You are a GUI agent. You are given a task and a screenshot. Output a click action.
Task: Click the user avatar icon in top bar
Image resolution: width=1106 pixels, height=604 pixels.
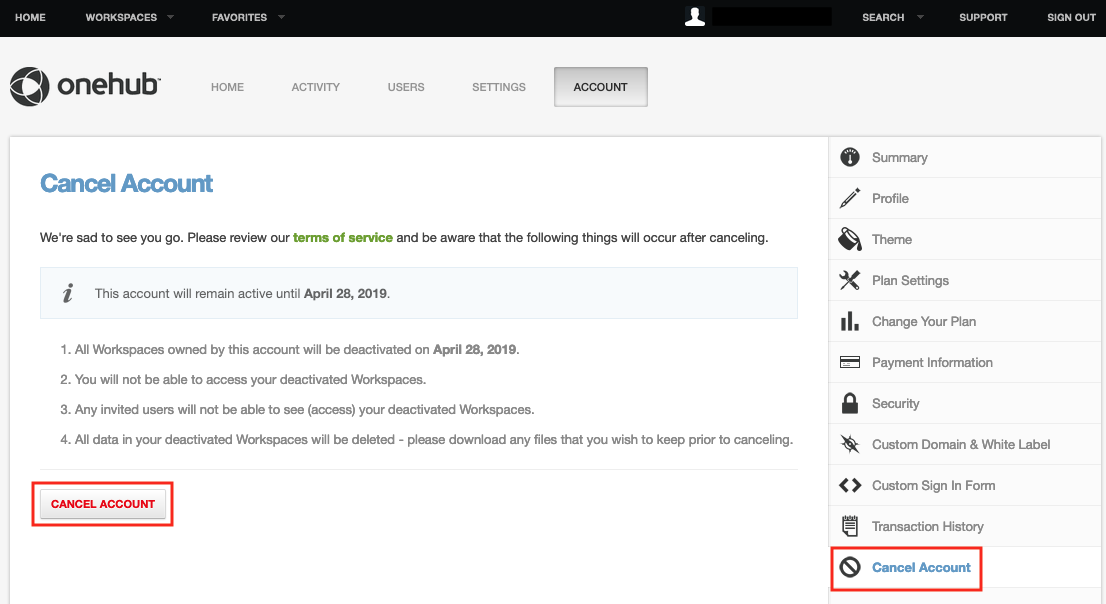pyautogui.click(x=695, y=16)
